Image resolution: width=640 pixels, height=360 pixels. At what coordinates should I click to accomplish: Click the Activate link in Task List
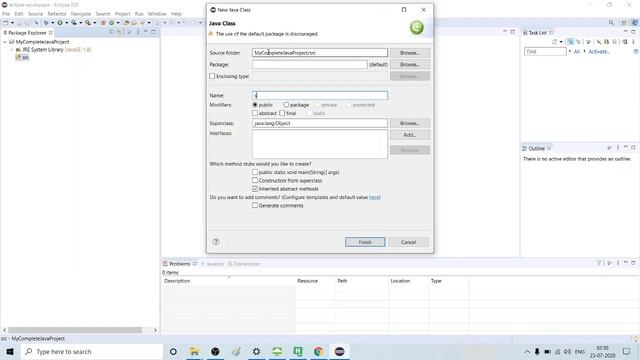pos(599,52)
